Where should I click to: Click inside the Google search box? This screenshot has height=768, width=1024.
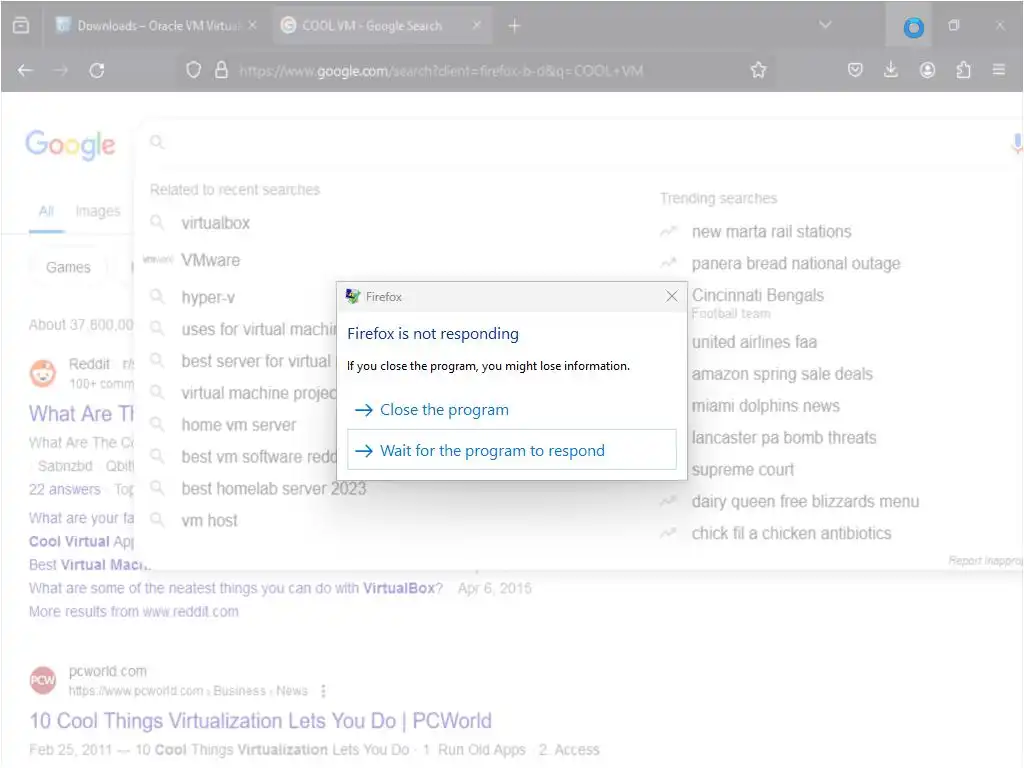tap(575, 142)
